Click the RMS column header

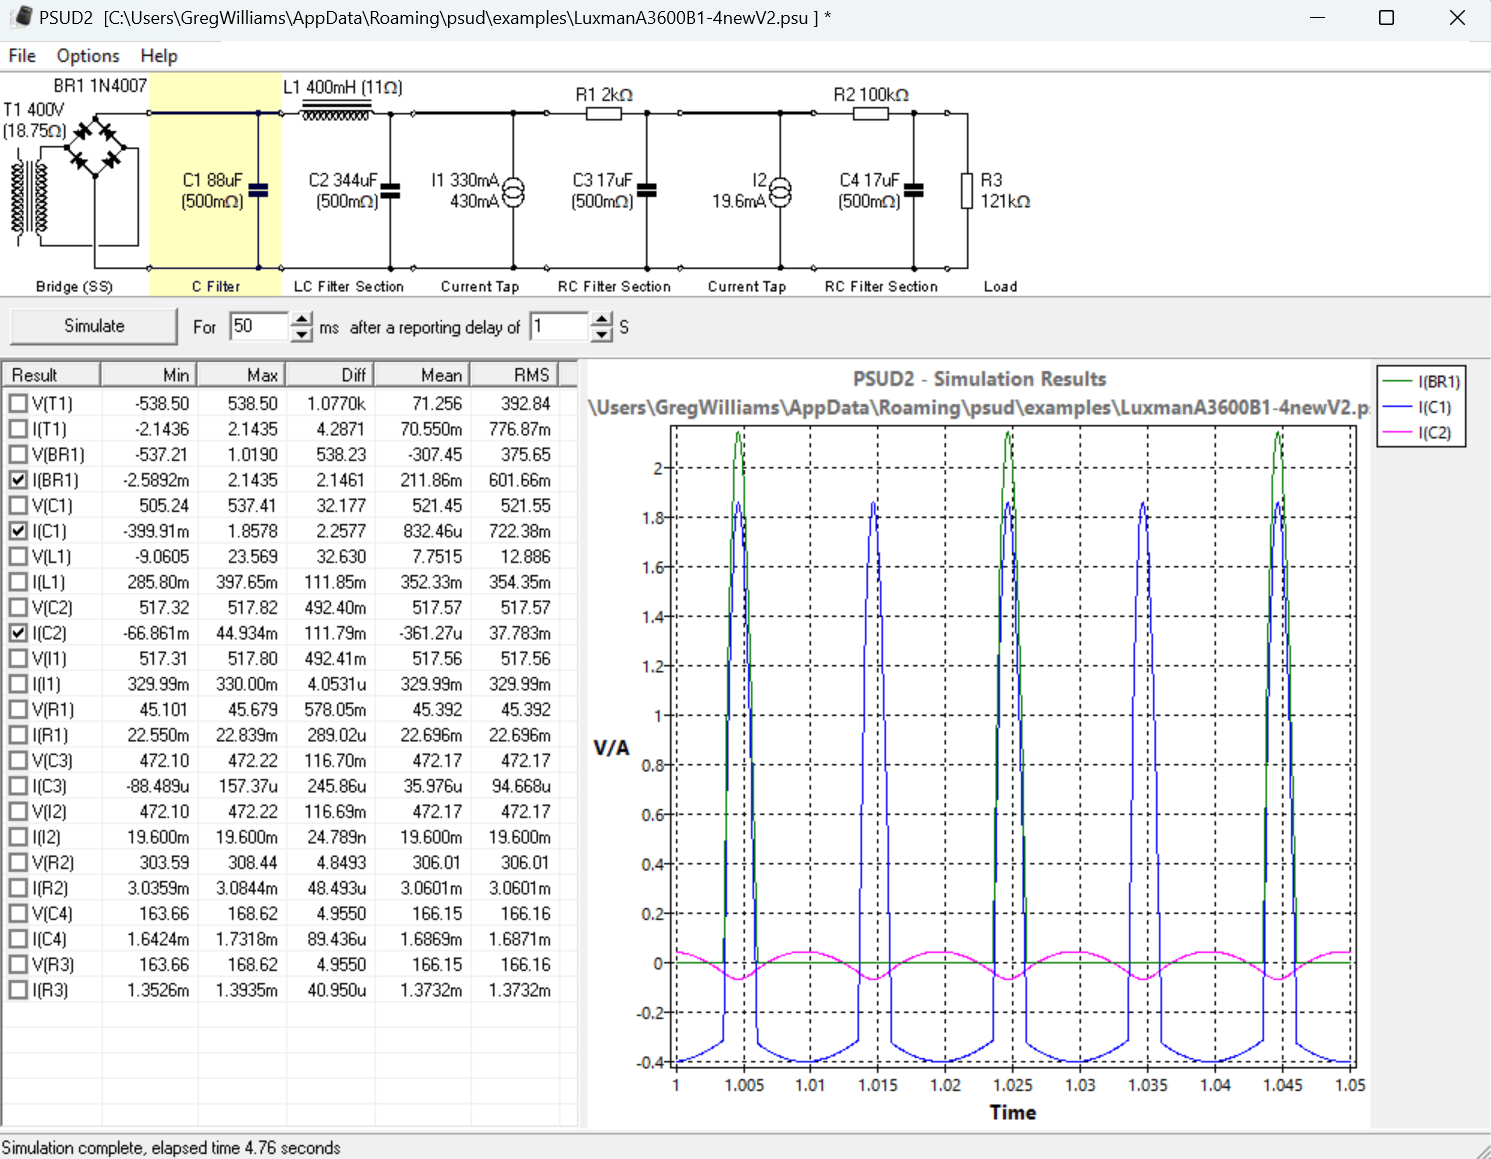click(x=514, y=375)
